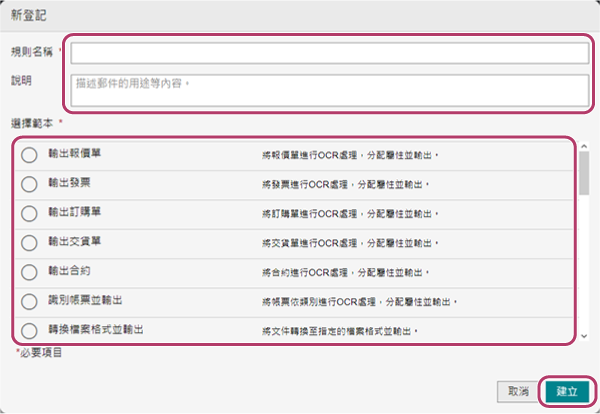The image size is (600, 414).
Task: Focus the 說明 description text box
Action: (329, 90)
